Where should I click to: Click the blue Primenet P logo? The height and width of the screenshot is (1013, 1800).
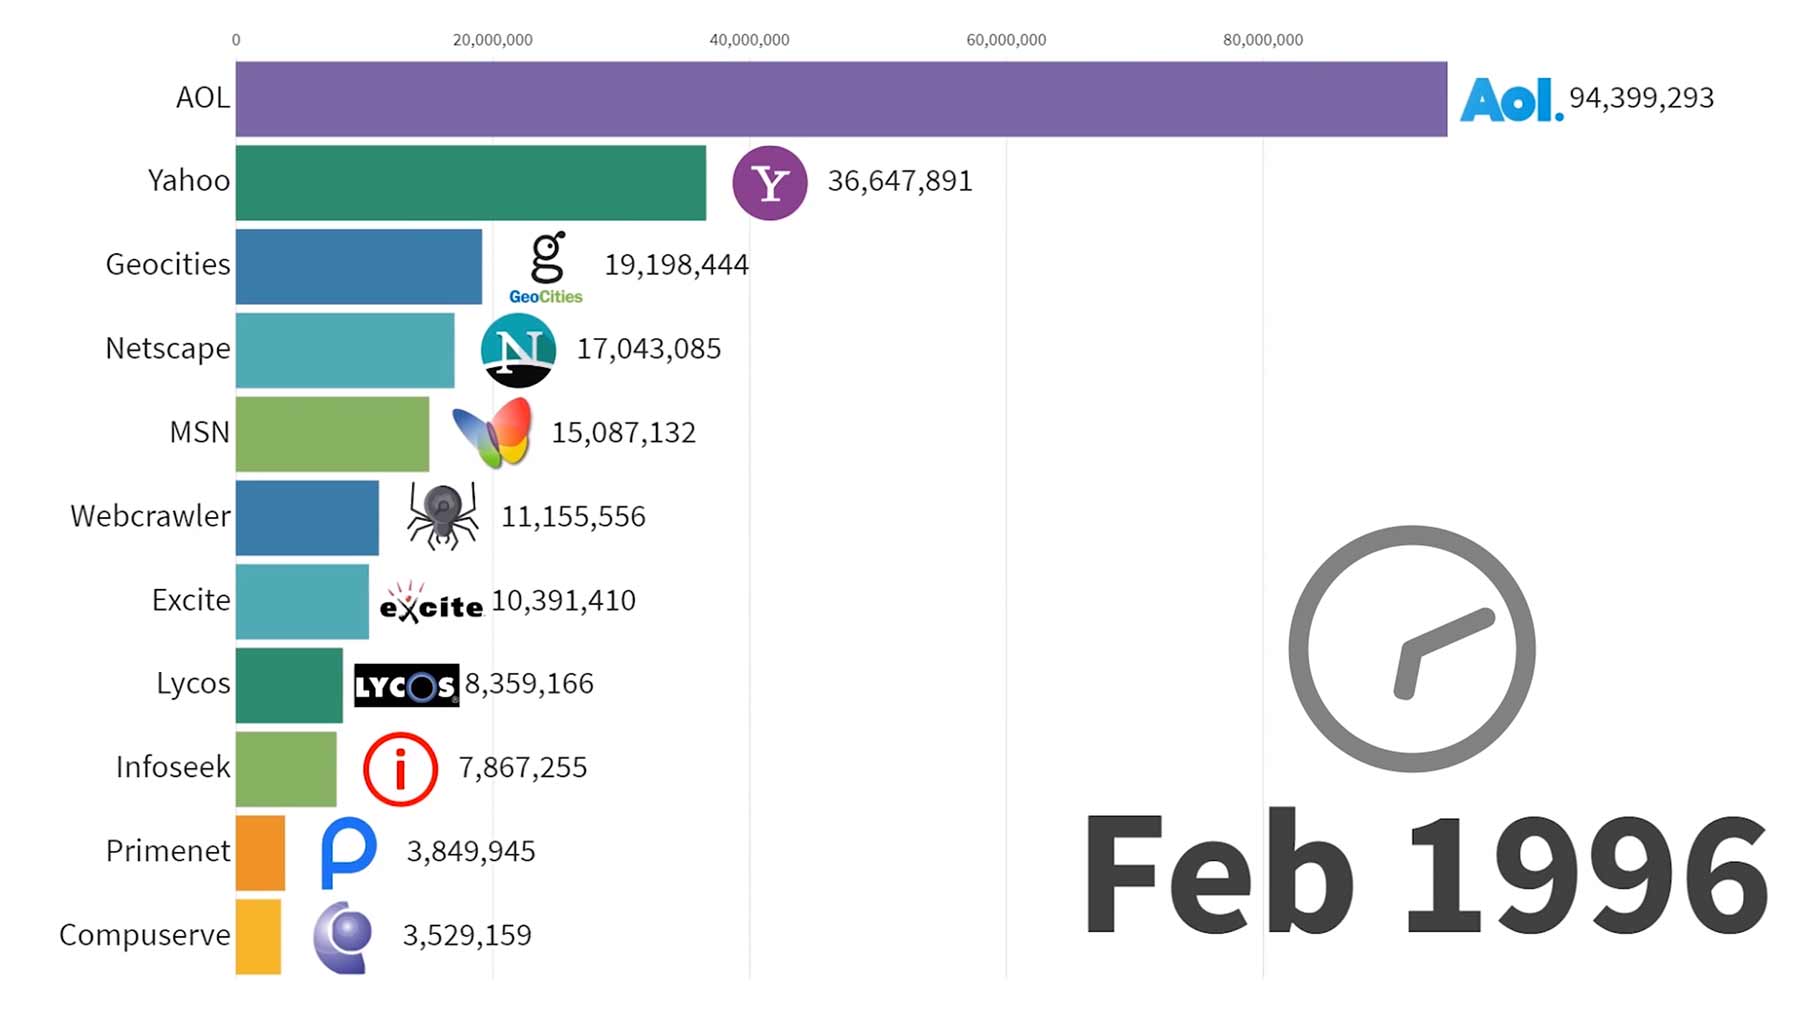coord(348,852)
